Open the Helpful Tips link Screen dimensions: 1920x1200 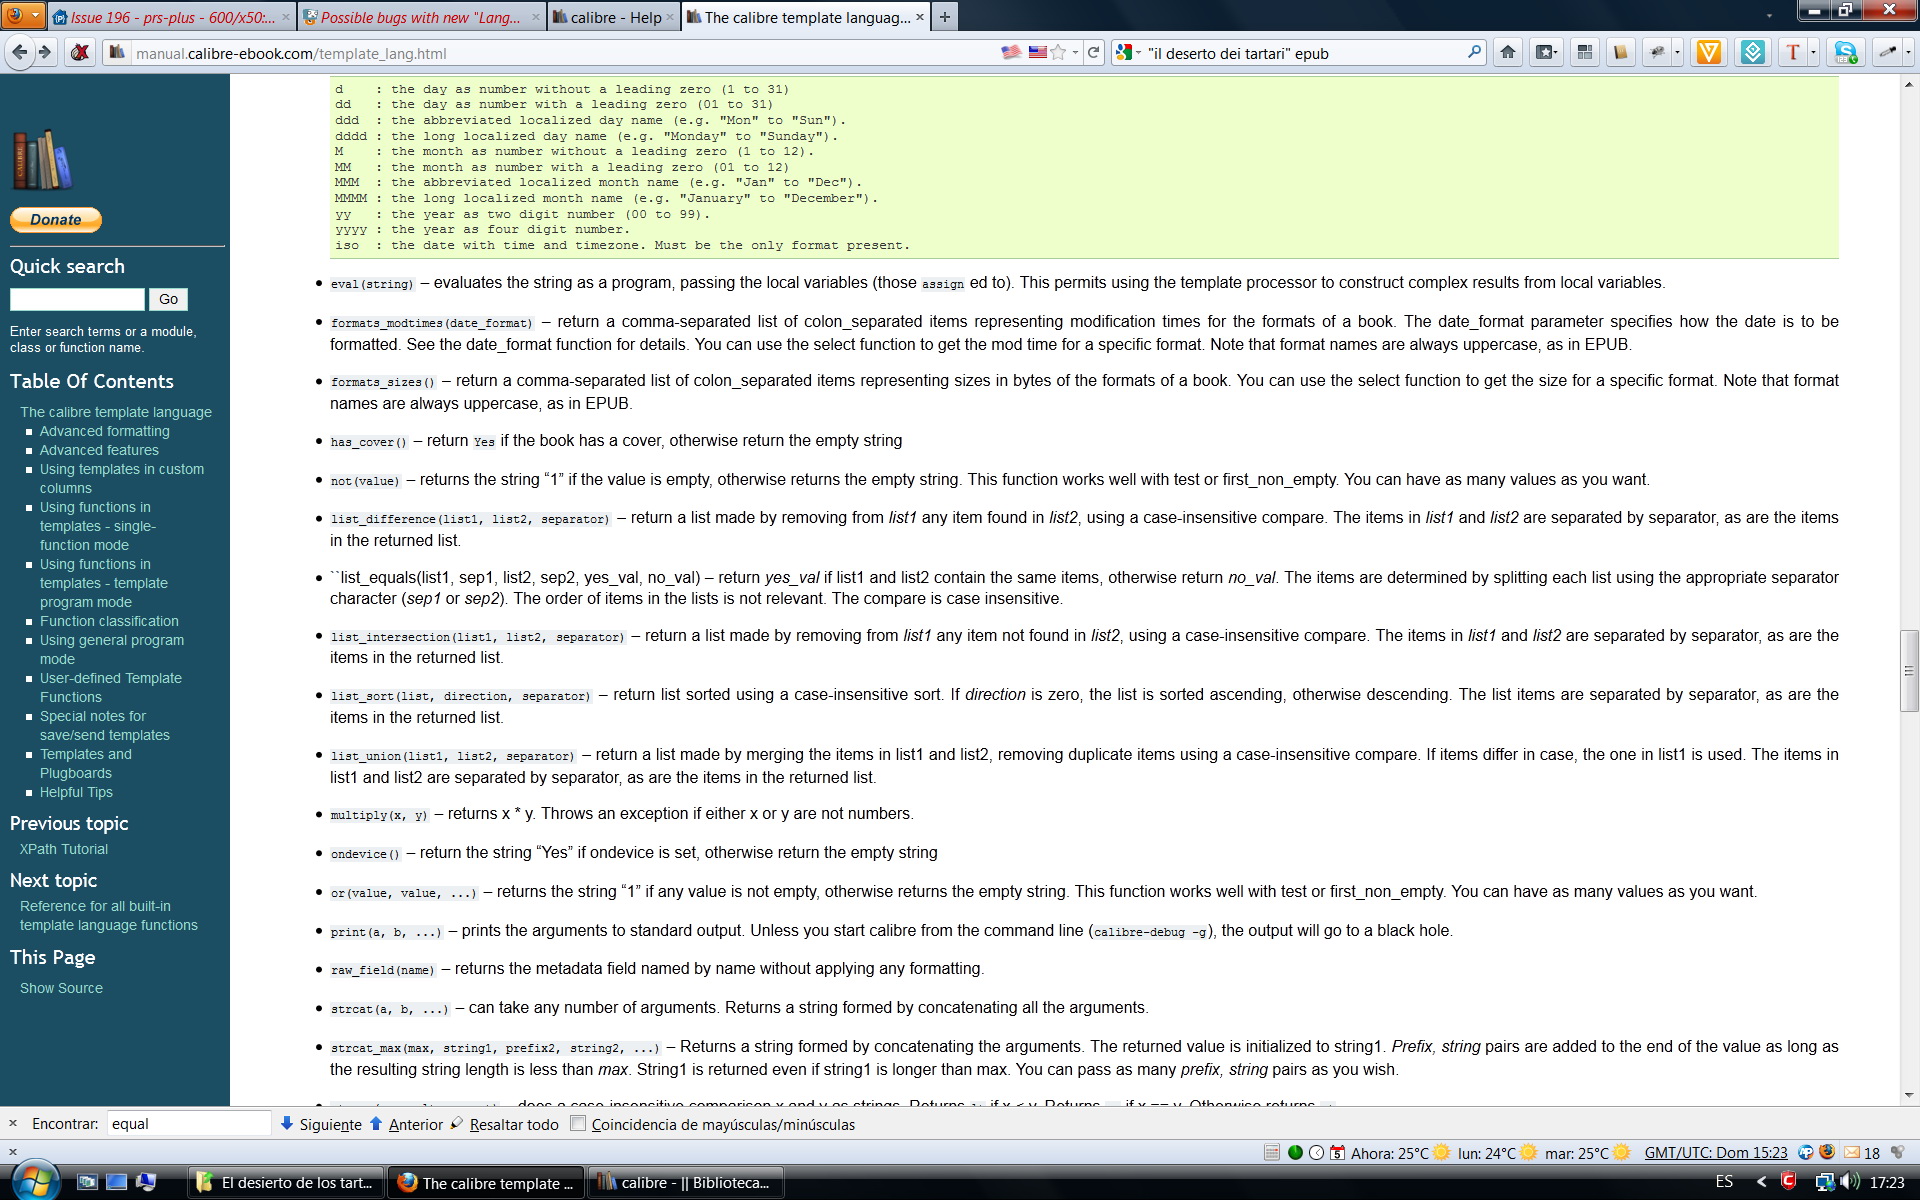pyautogui.click(x=76, y=792)
